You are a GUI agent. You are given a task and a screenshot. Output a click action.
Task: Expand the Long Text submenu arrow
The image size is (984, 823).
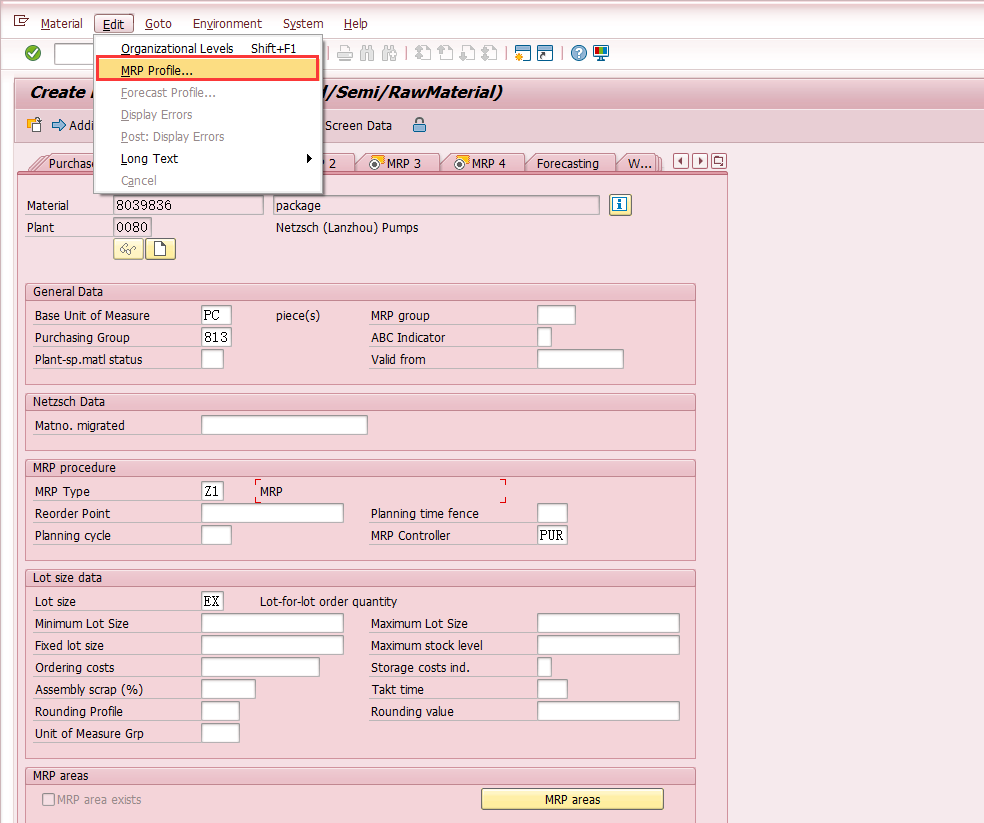(310, 158)
